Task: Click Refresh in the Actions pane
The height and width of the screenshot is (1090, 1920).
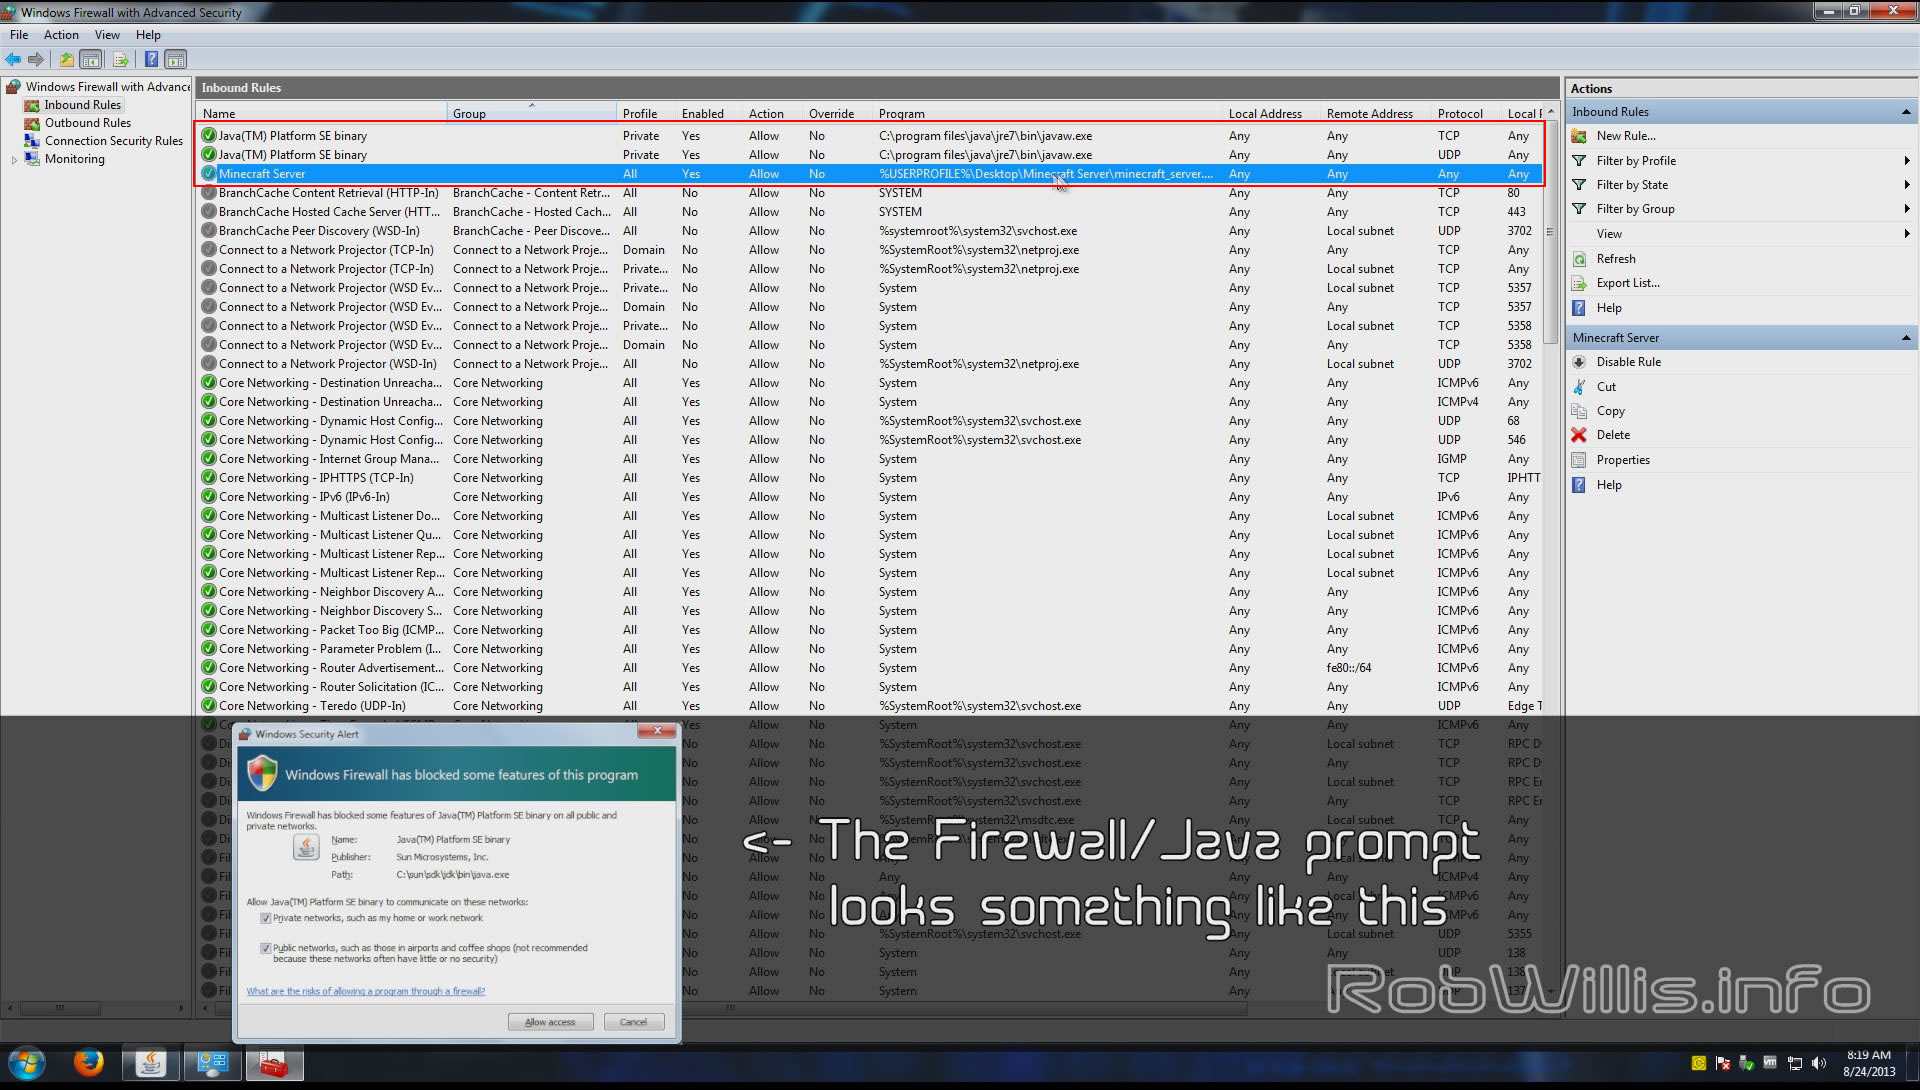Action: pyautogui.click(x=1615, y=259)
